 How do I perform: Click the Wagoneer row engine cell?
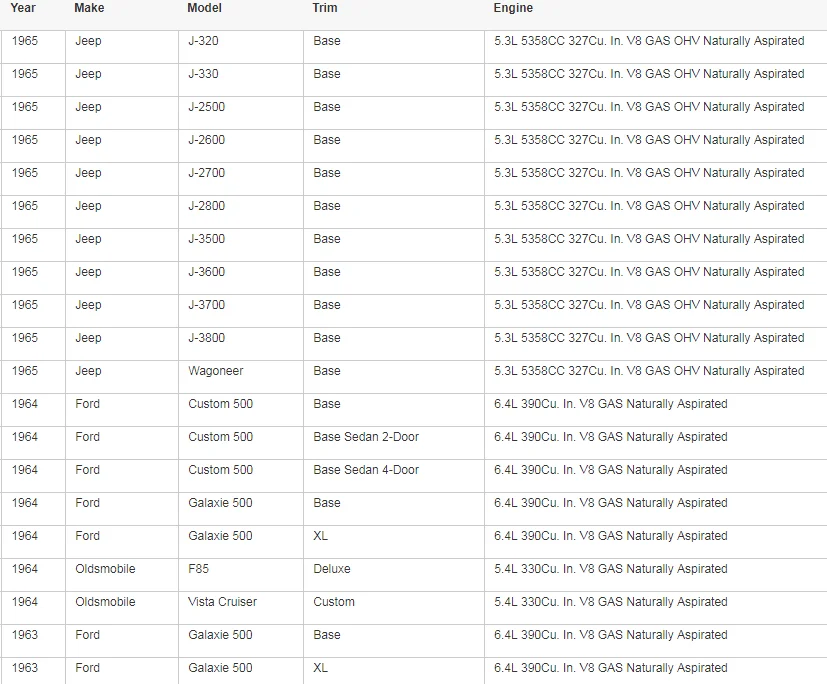click(x=648, y=371)
